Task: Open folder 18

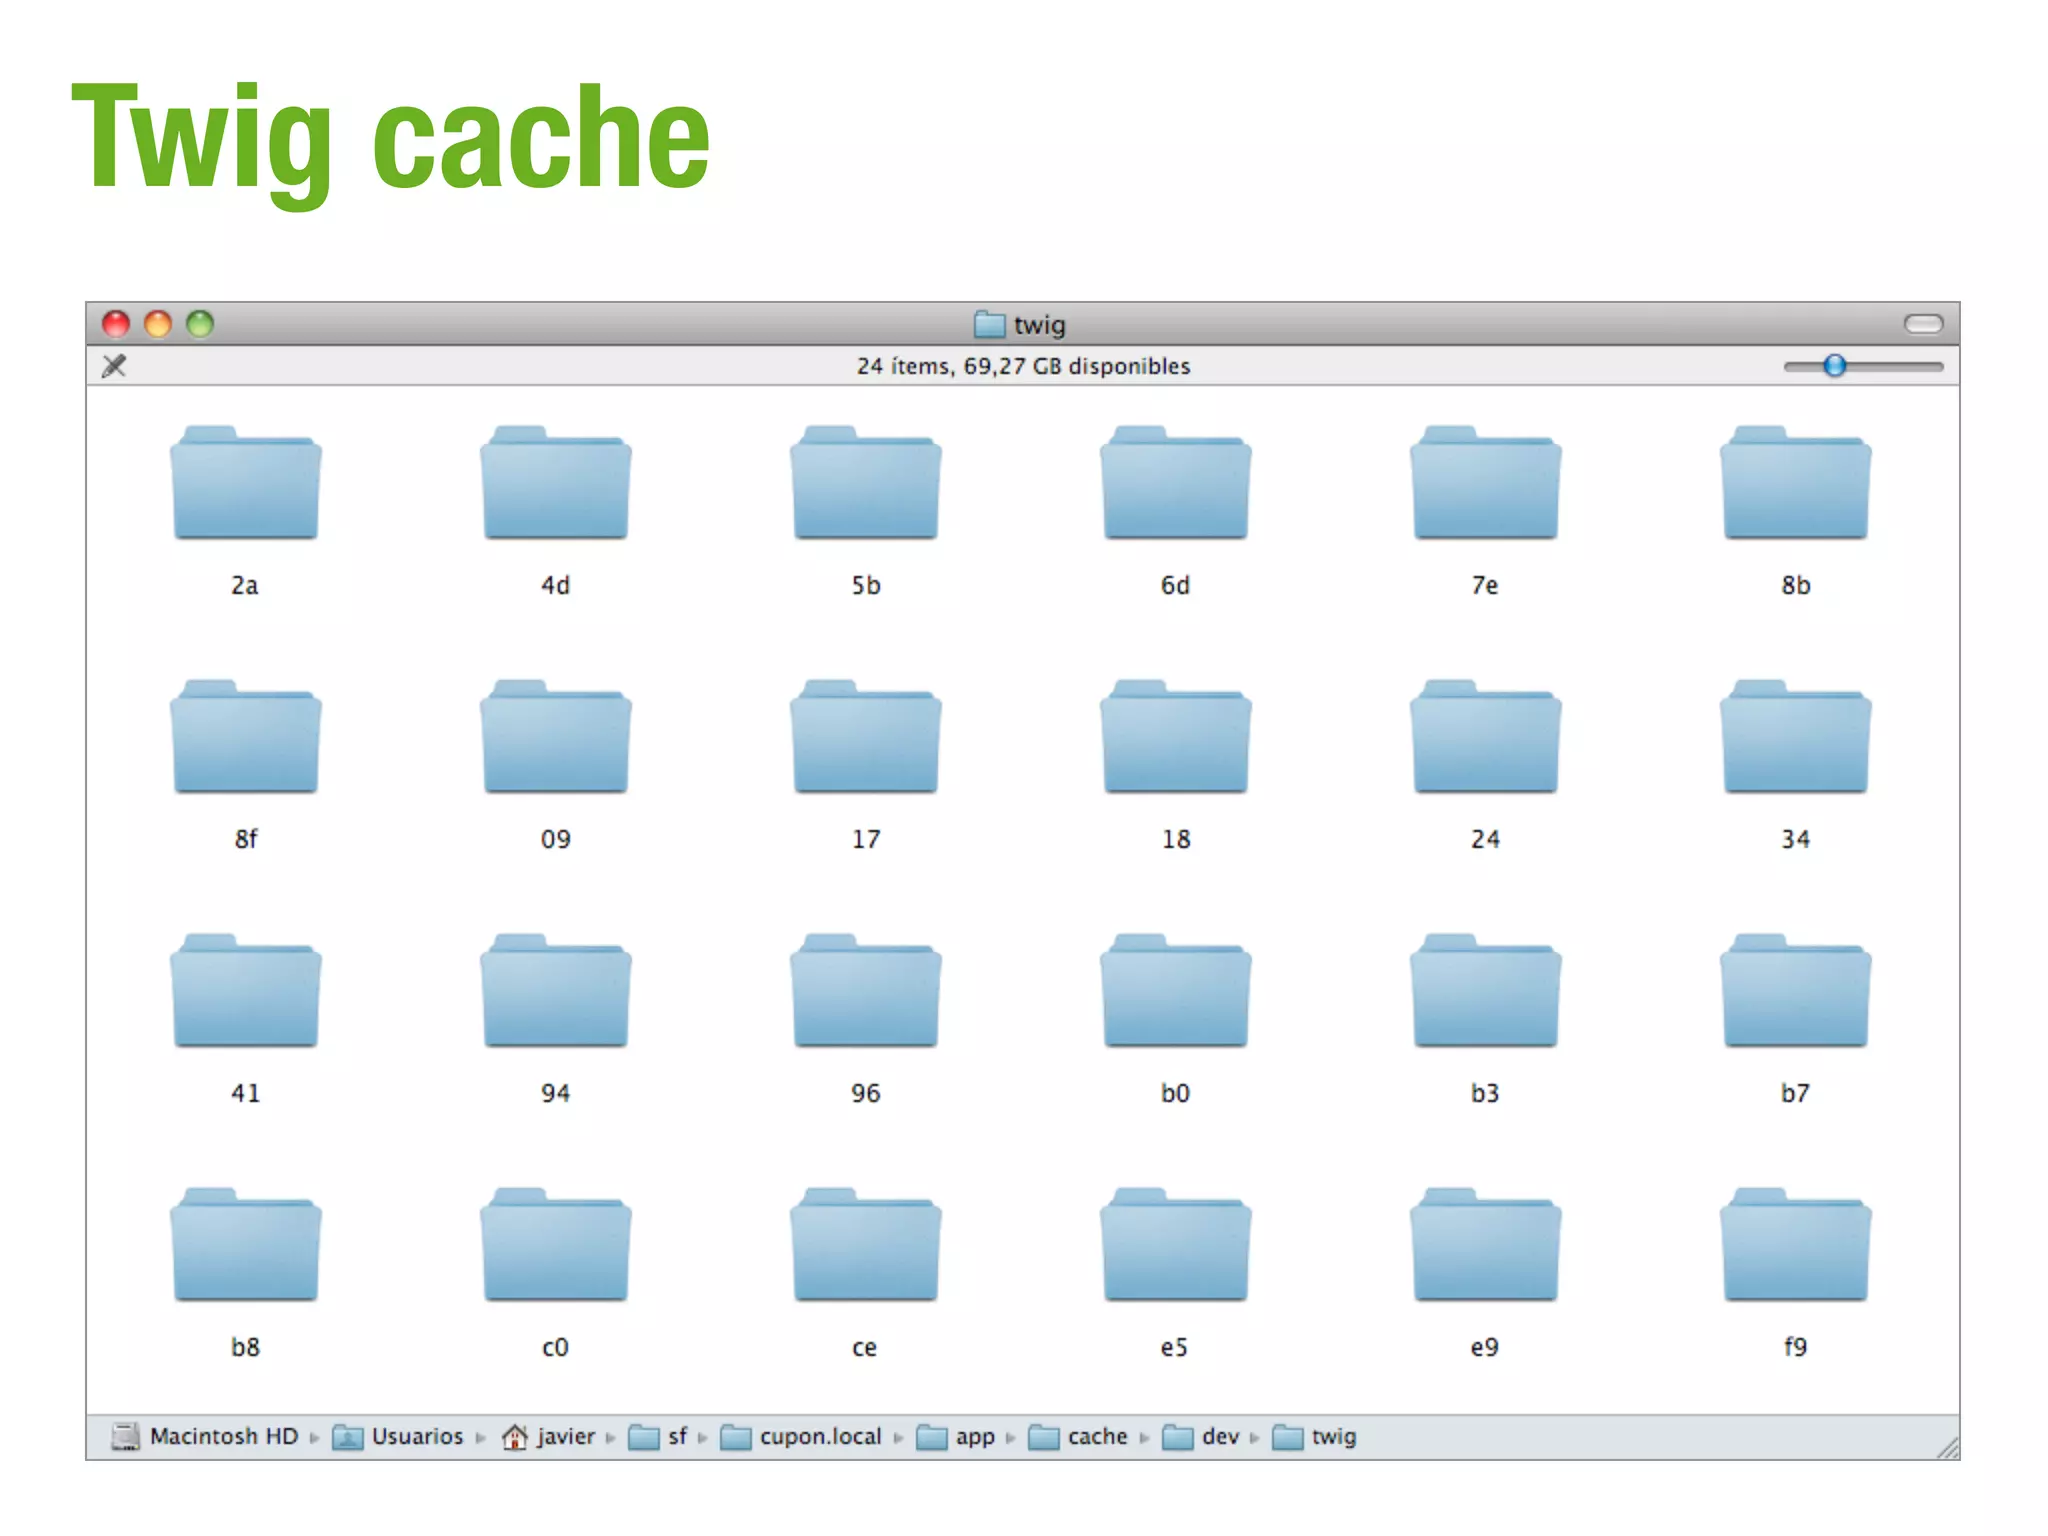Action: [1176, 737]
